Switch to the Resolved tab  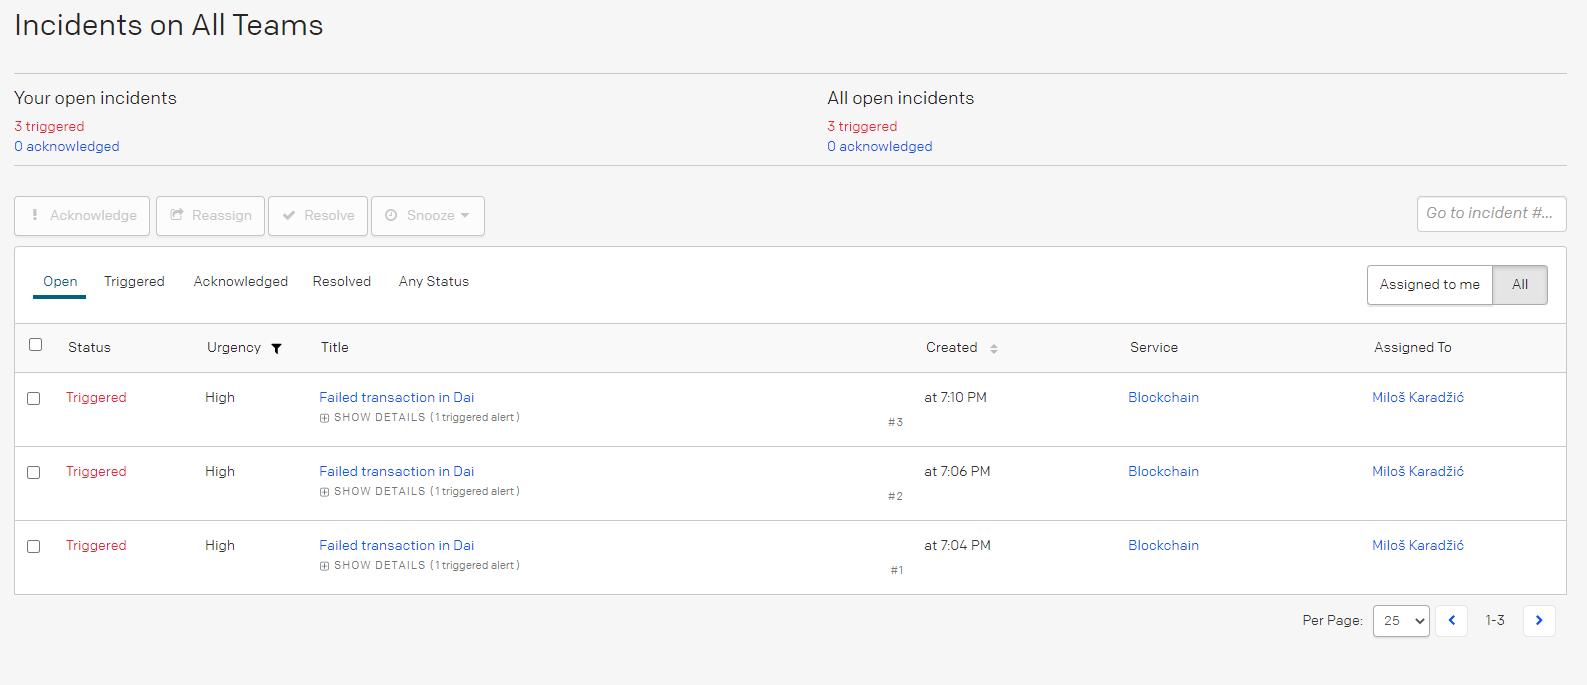tap(342, 282)
